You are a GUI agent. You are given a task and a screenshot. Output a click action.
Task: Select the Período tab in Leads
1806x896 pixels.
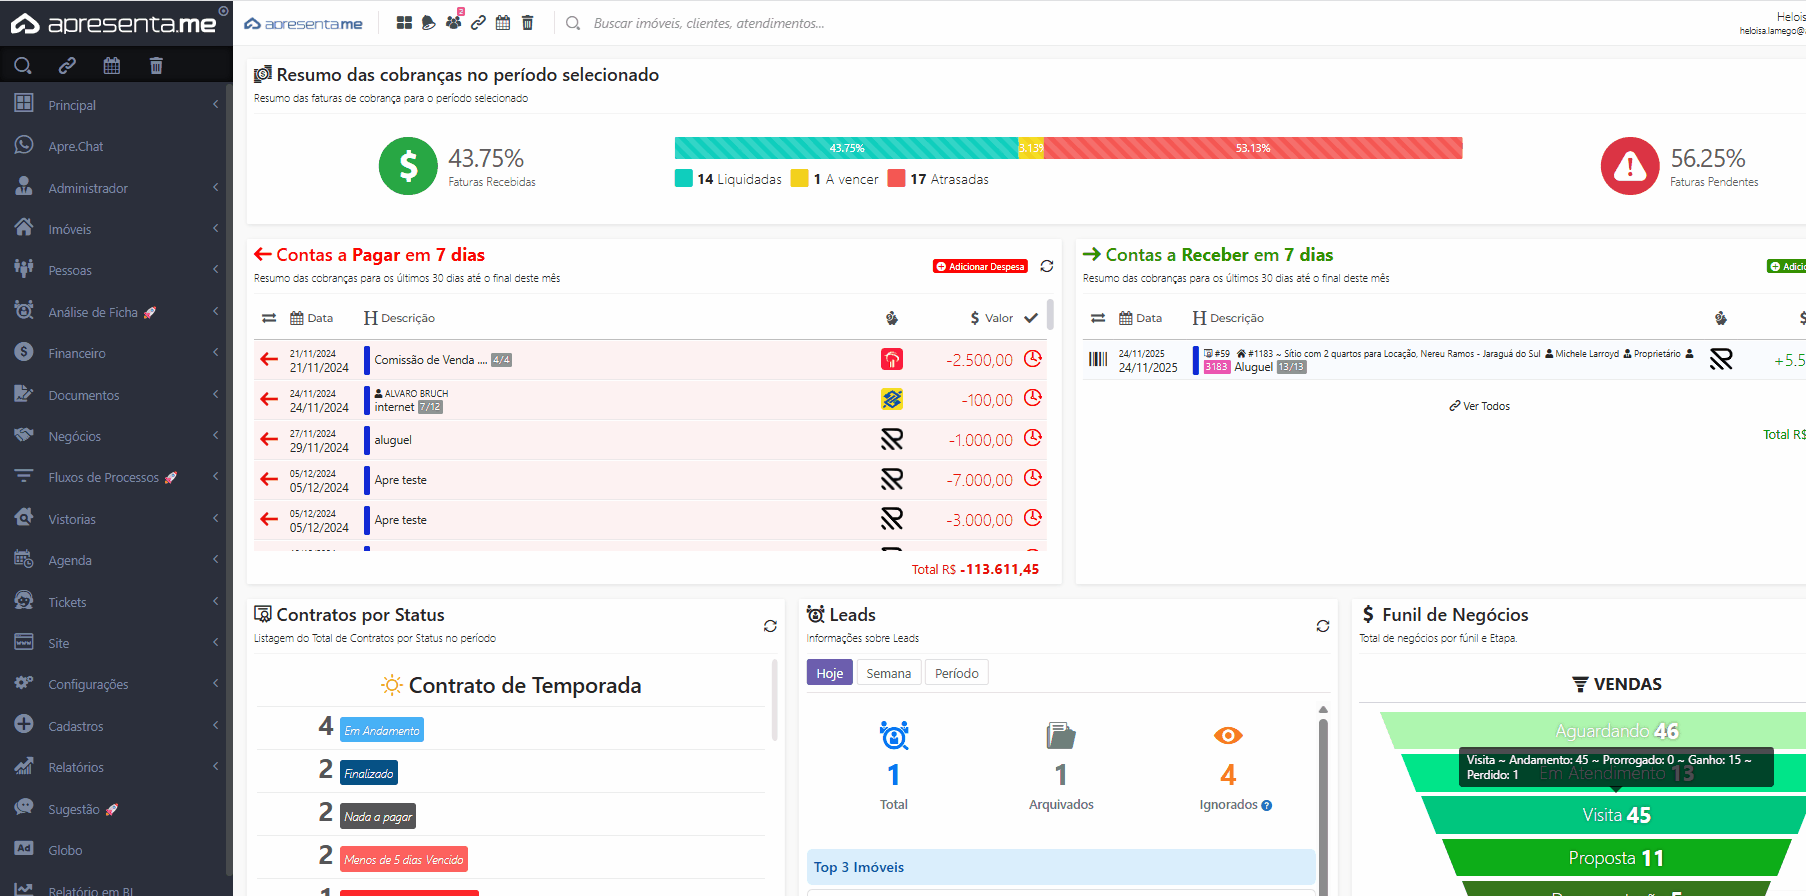pos(956,673)
